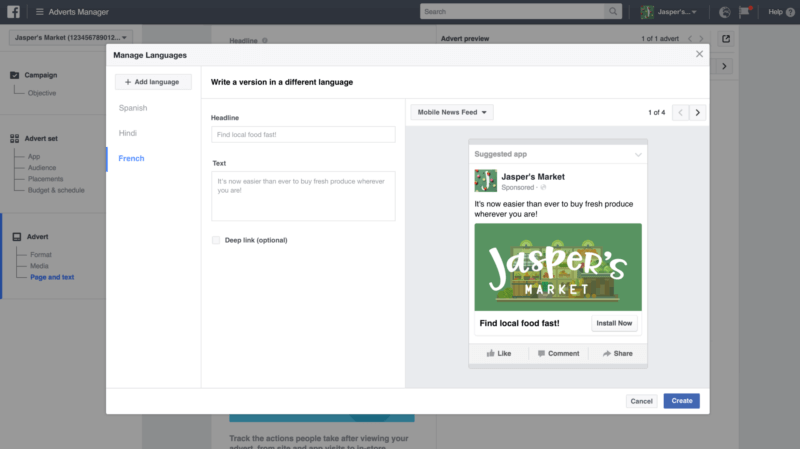The height and width of the screenshot is (449, 800).
Task: Click 'Find local food fast!' headline in preview
Action: [x=519, y=323]
